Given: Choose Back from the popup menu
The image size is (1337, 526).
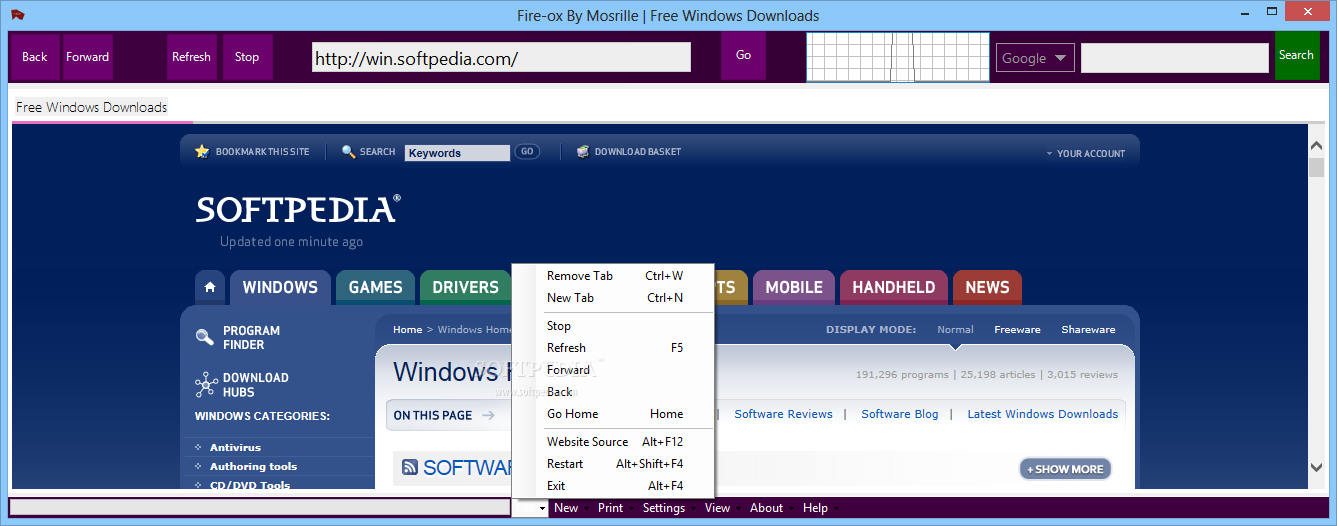Looking at the screenshot, I should [x=613, y=392].
